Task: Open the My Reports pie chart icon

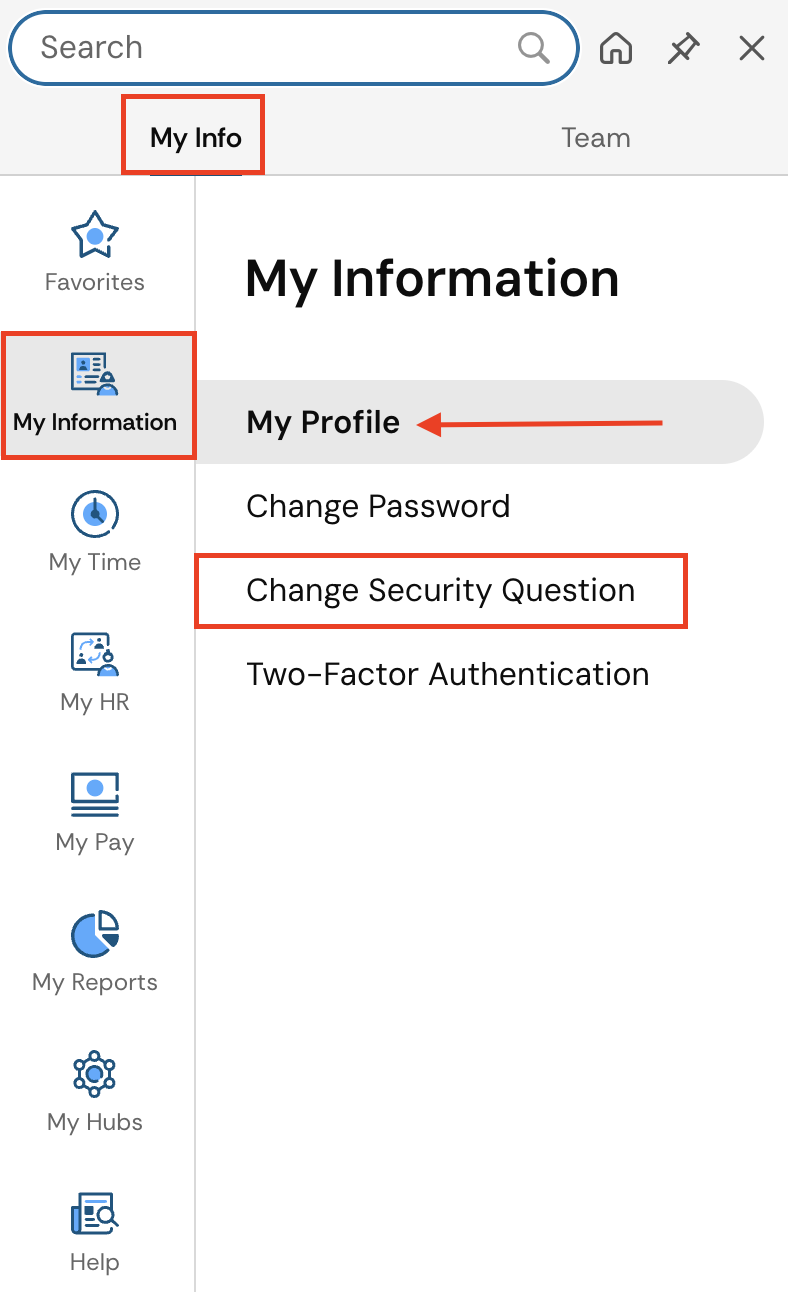Action: pos(95,934)
